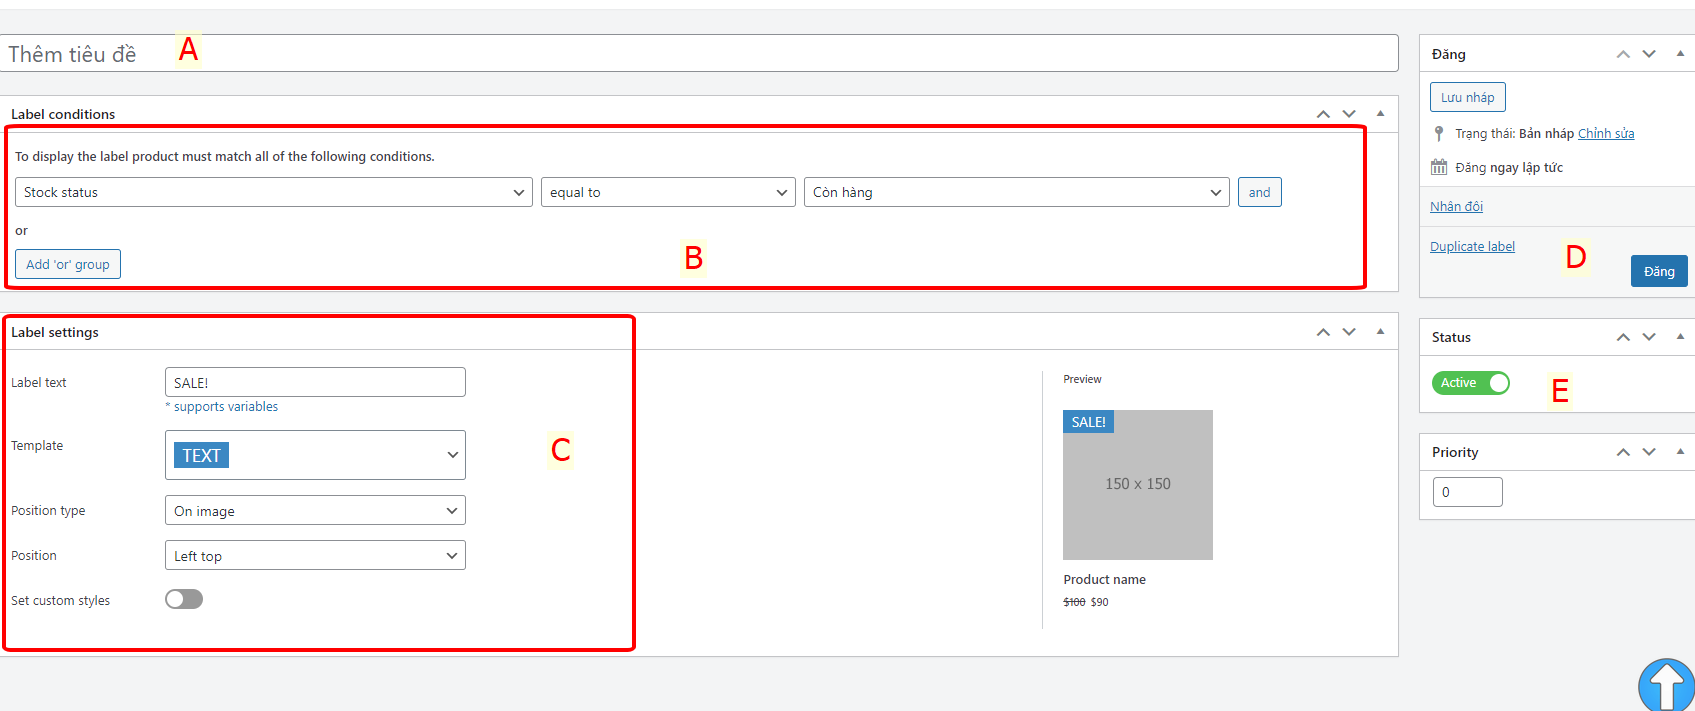Move Label settings panel down
The width and height of the screenshot is (1695, 711).
click(1349, 332)
